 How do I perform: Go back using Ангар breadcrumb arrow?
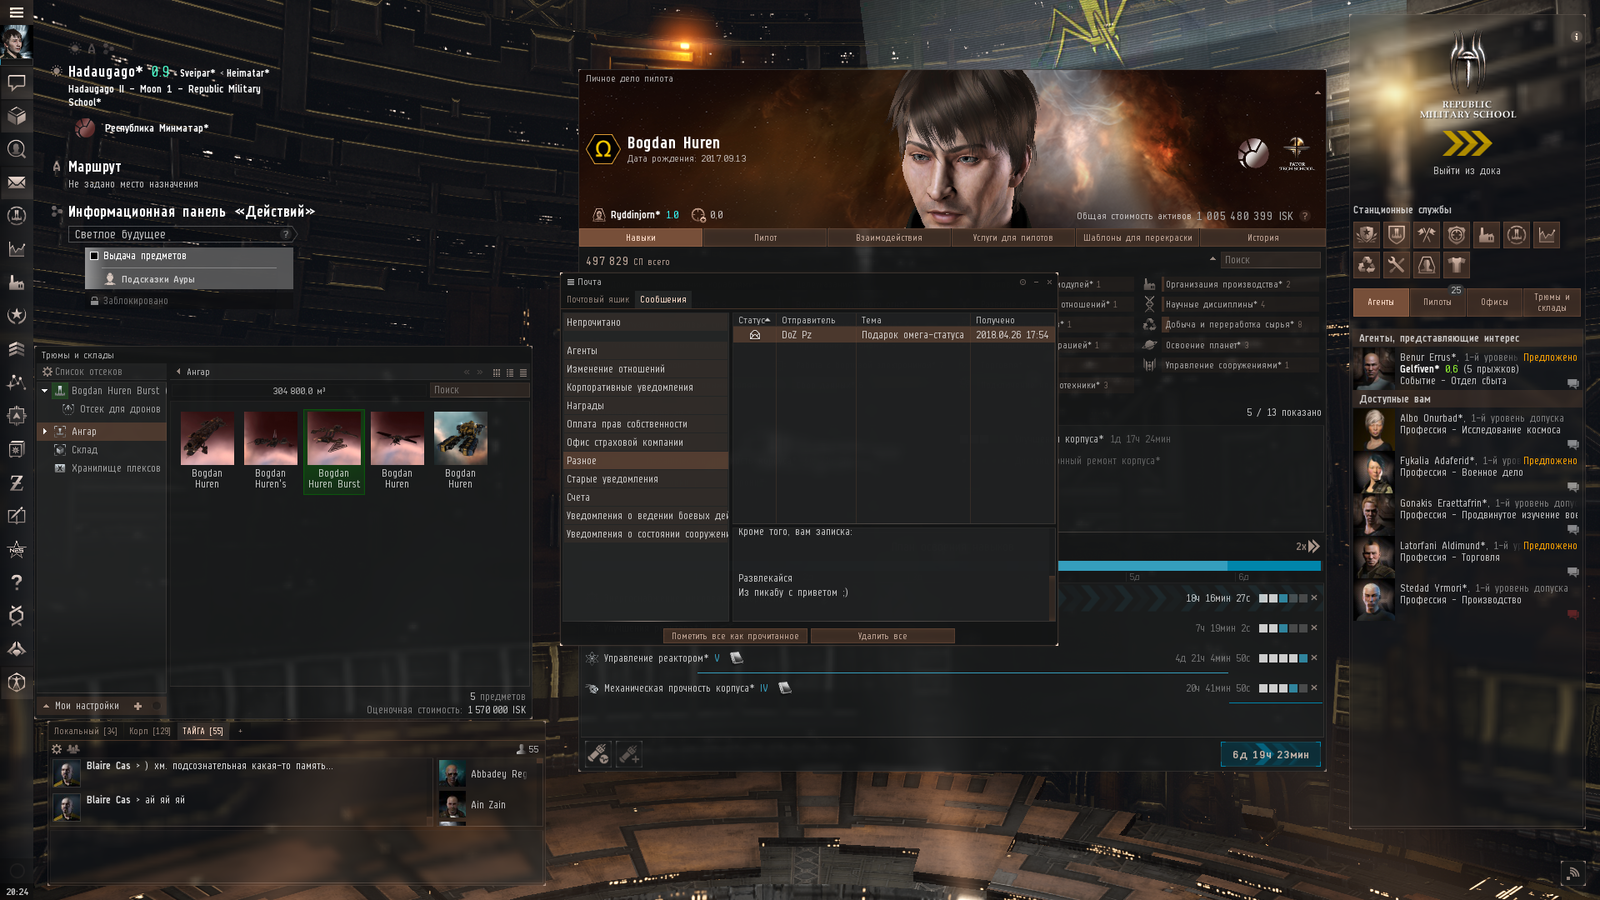point(179,372)
